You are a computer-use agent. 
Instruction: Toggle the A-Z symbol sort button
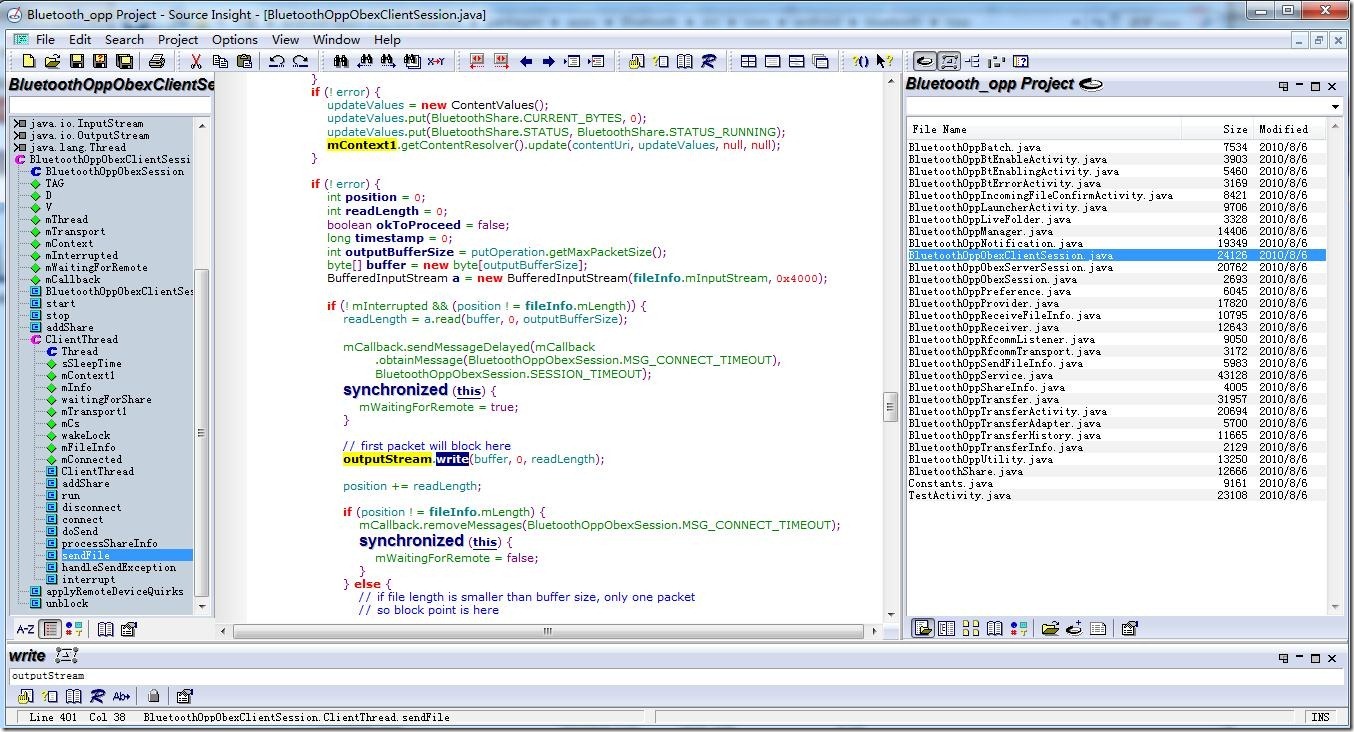click(25, 629)
